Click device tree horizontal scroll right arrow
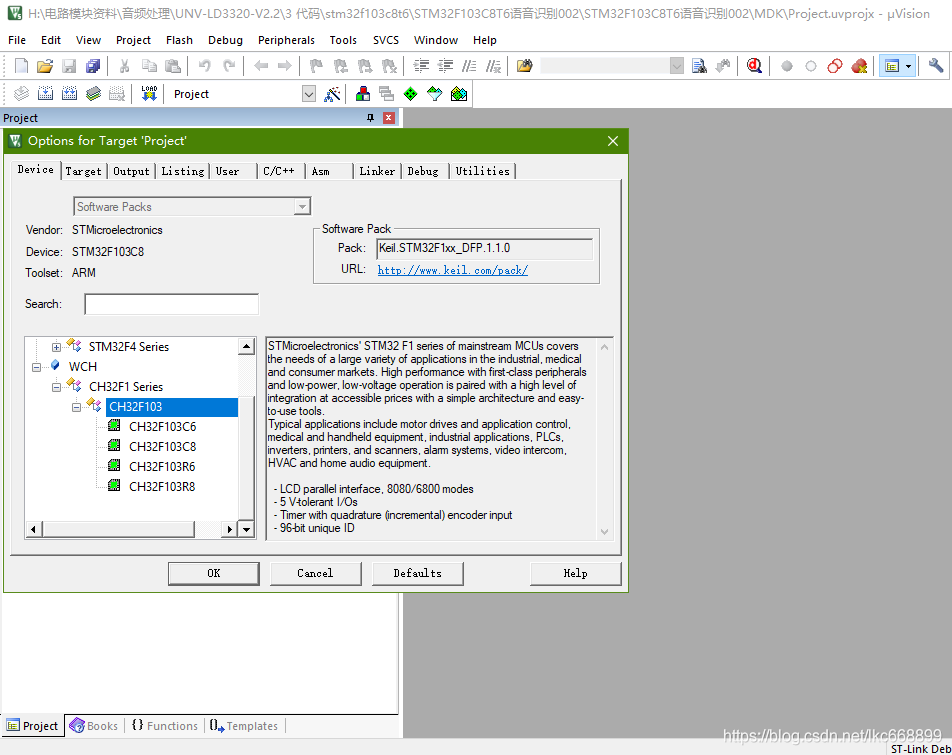The image size is (952, 755). click(230, 529)
